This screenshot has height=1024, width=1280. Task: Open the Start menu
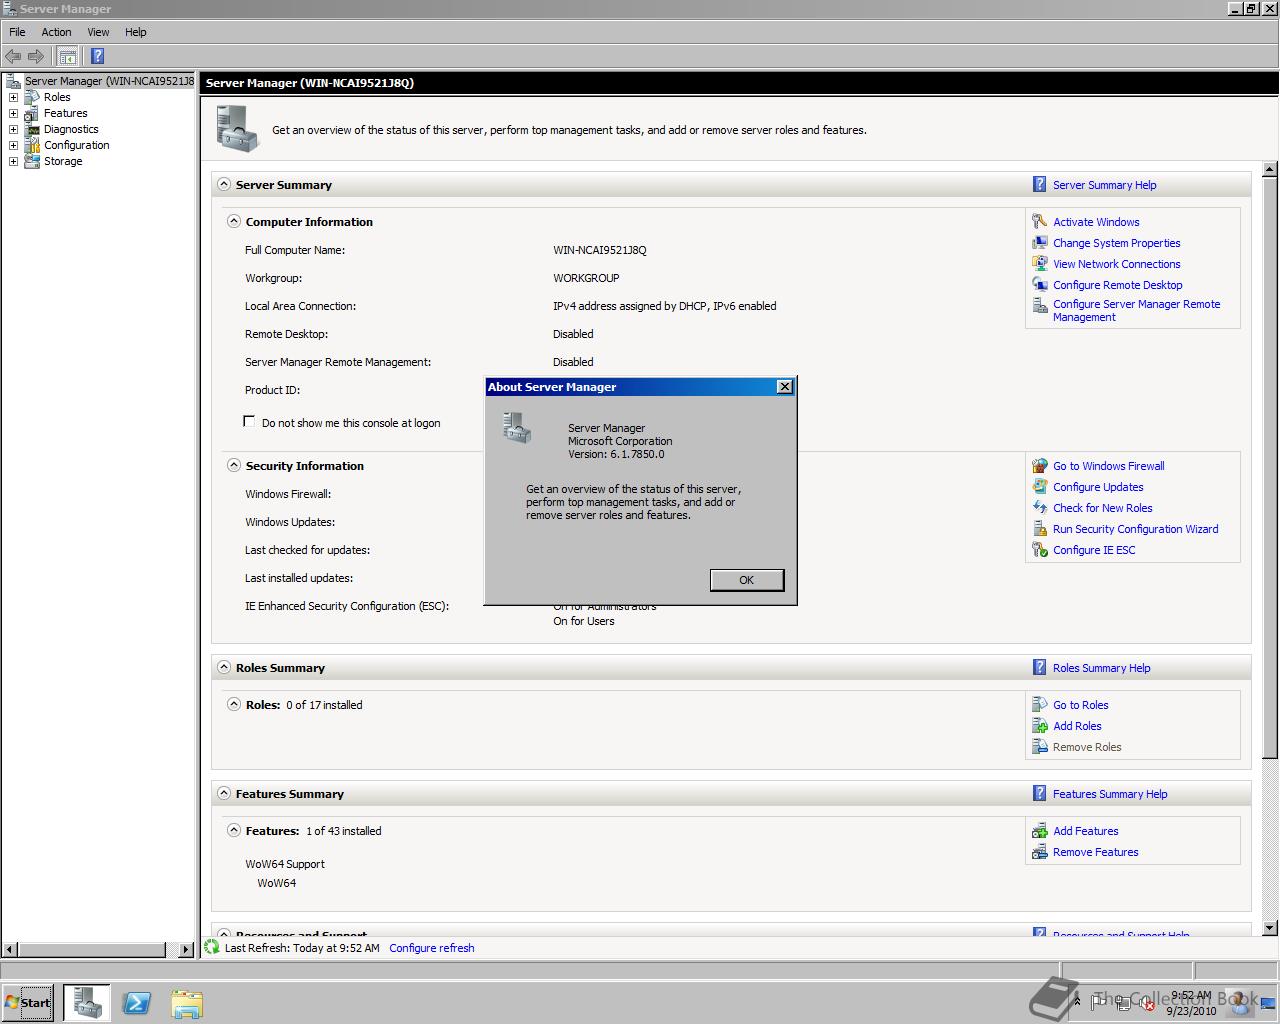[x=27, y=1003]
